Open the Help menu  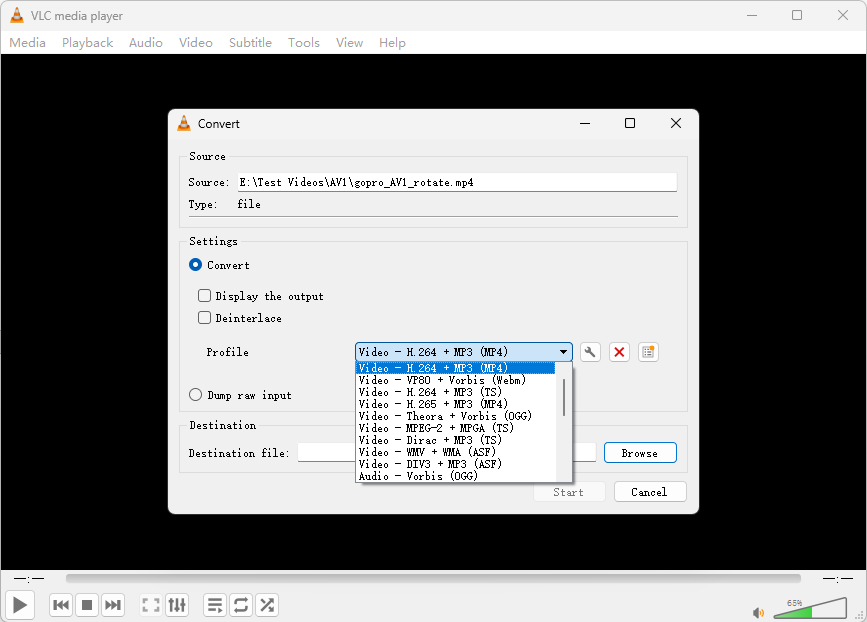[392, 43]
